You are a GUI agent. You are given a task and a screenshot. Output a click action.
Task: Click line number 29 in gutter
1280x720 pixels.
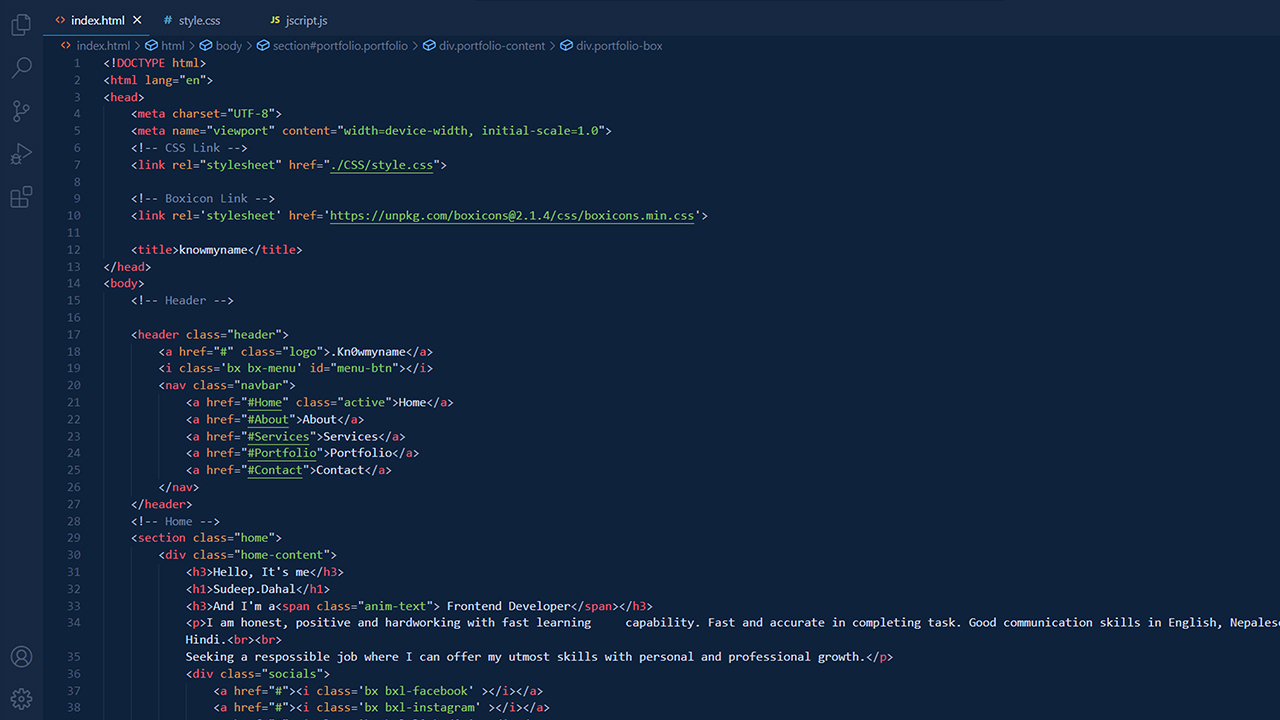74,538
